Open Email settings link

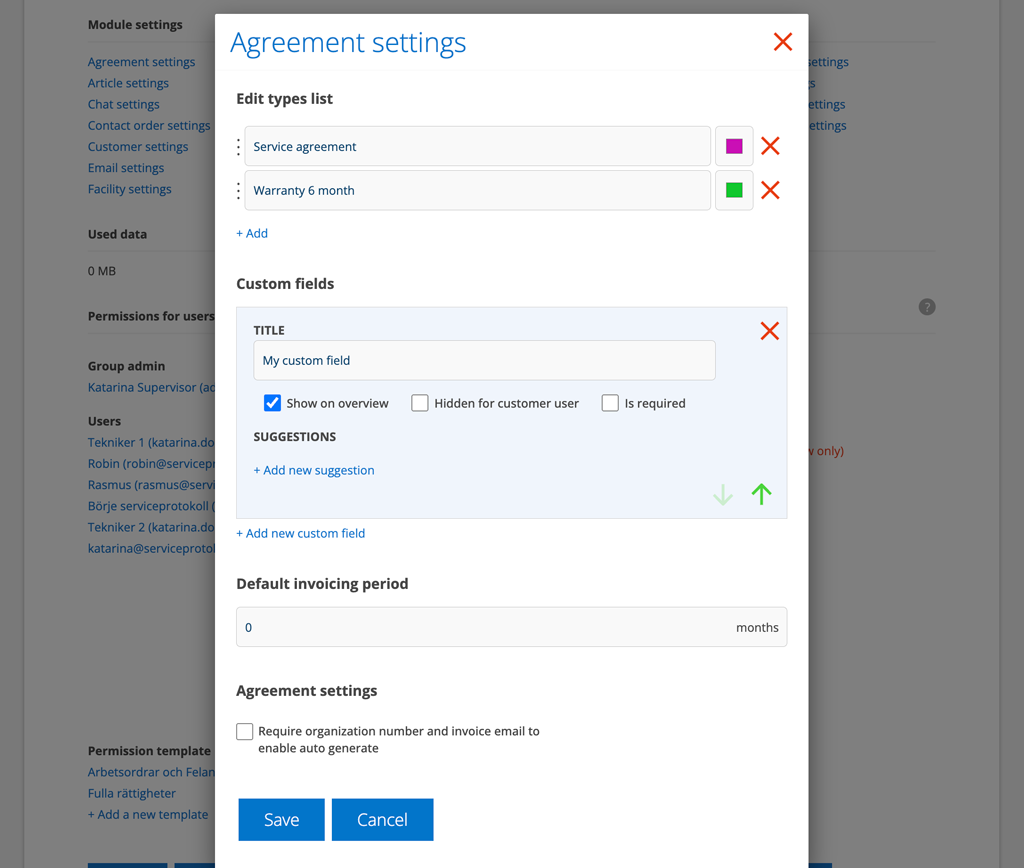pos(126,168)
